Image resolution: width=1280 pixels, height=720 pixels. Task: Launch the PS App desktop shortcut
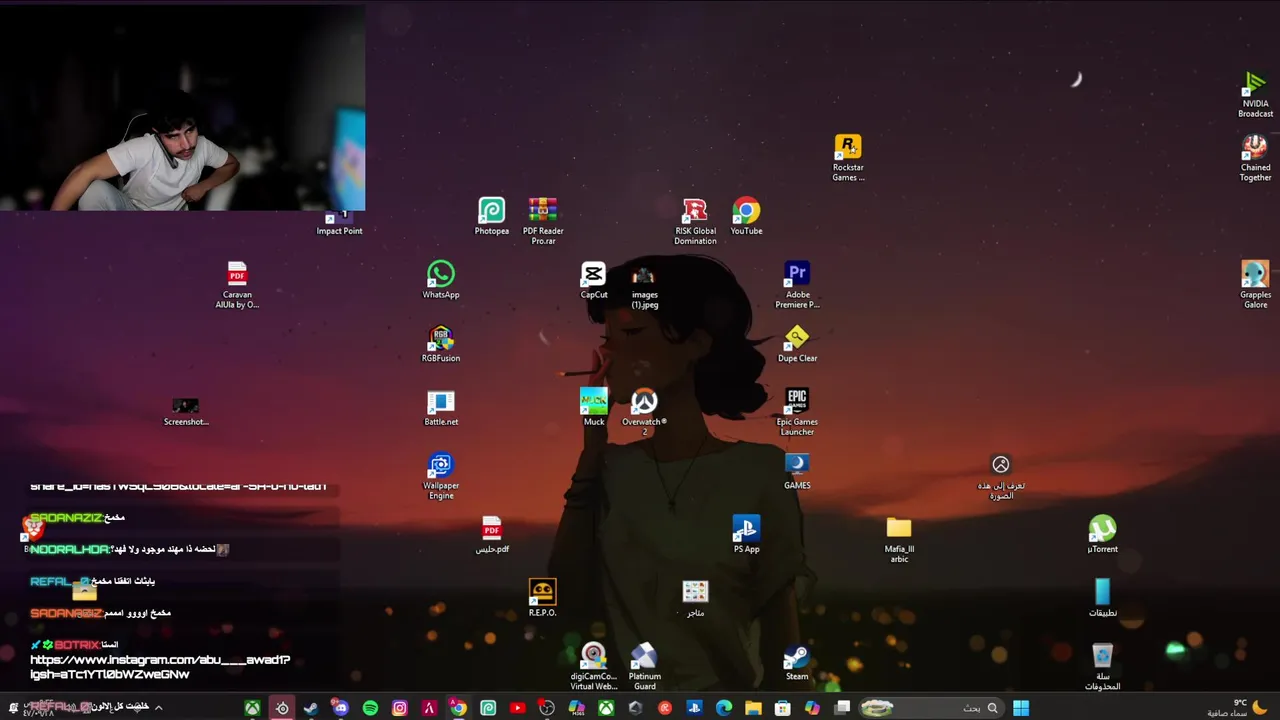click(x=746, y=535)
